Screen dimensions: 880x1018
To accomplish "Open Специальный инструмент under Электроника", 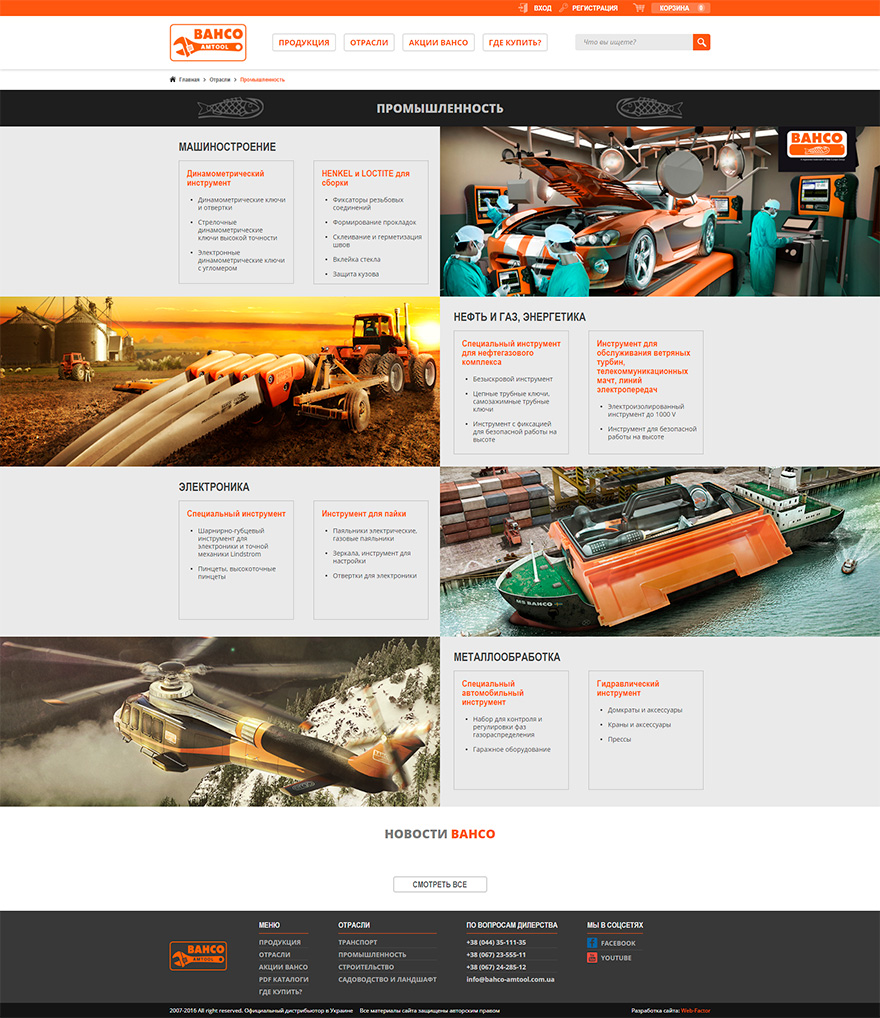I will click(236, 514).
